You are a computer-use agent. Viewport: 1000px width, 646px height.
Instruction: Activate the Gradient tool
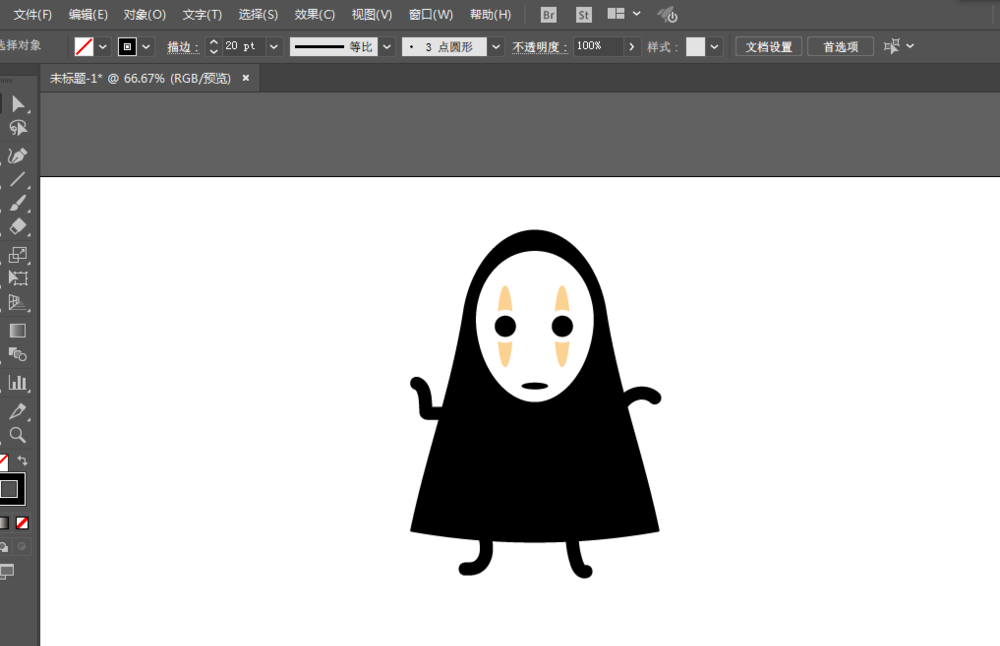pos(17,330)
